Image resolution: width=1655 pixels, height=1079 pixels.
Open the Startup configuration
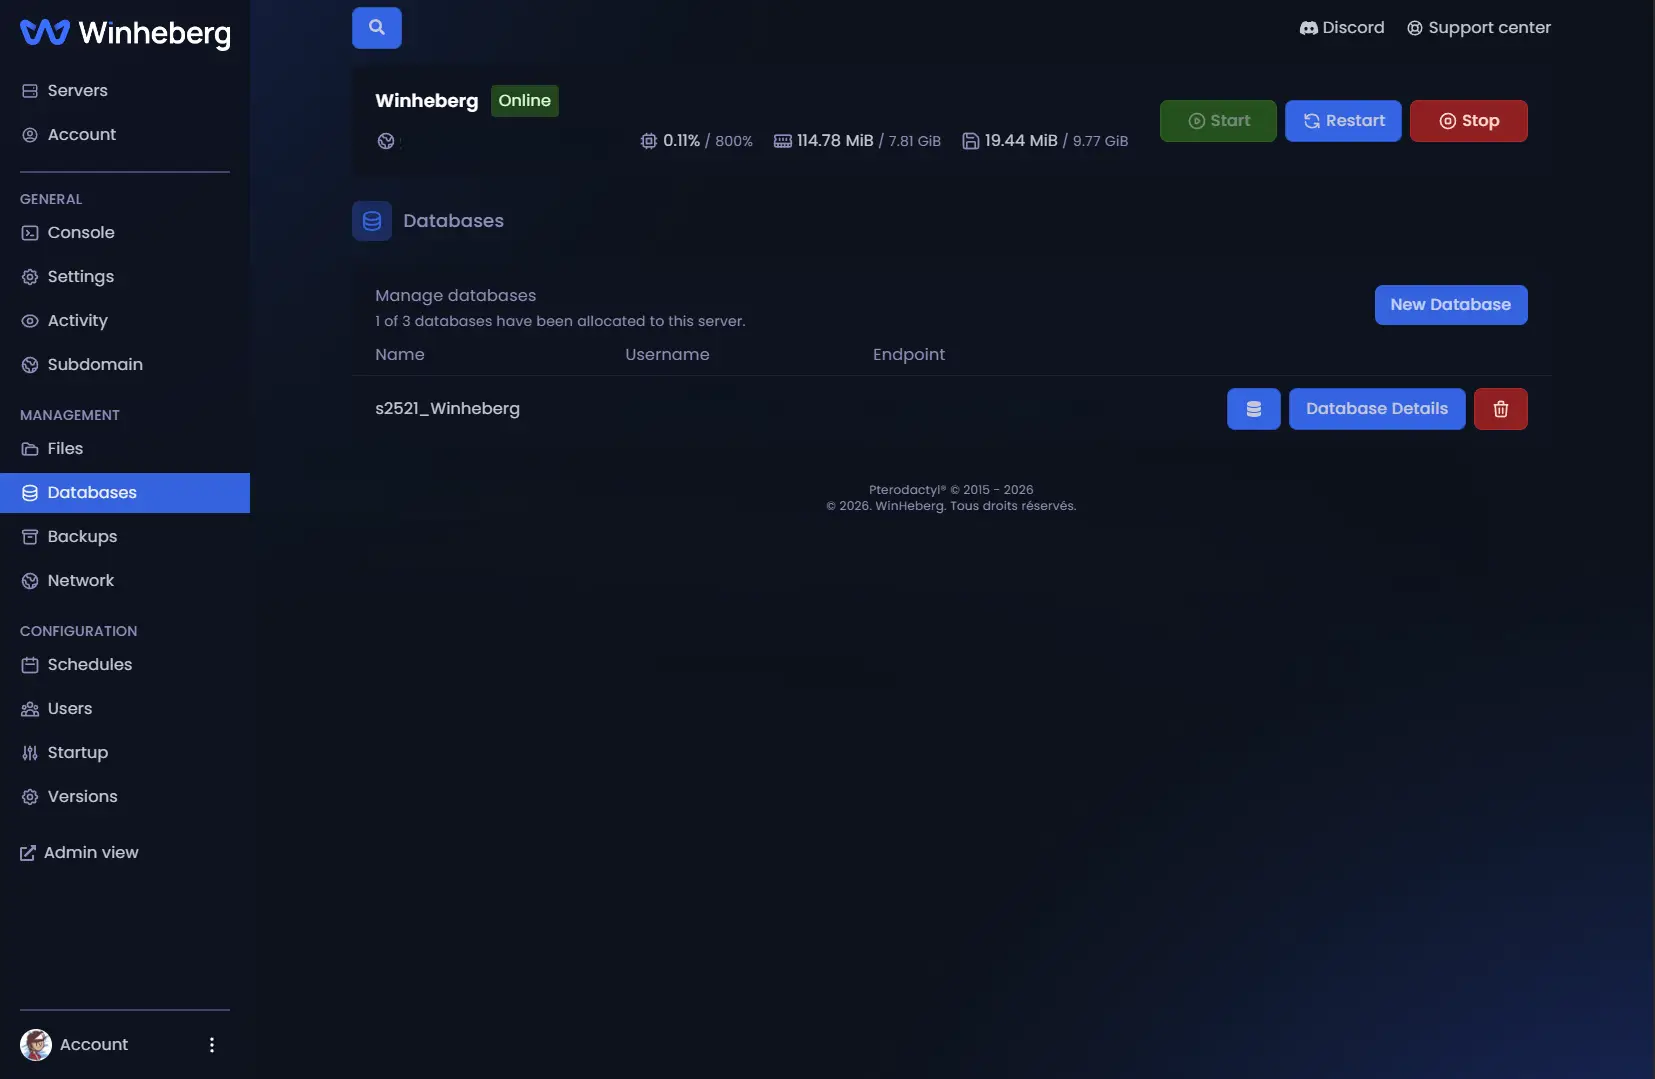coord(125,753)
